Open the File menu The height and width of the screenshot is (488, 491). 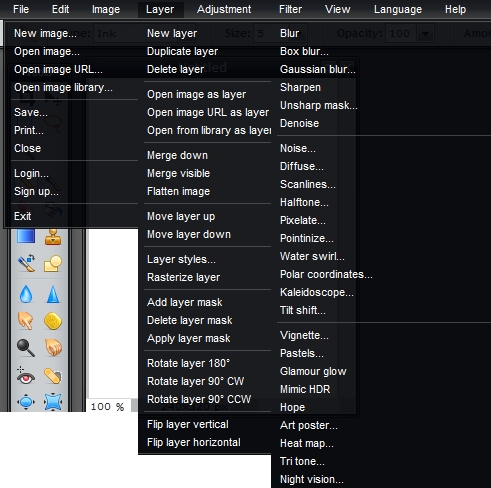point(21,9)
